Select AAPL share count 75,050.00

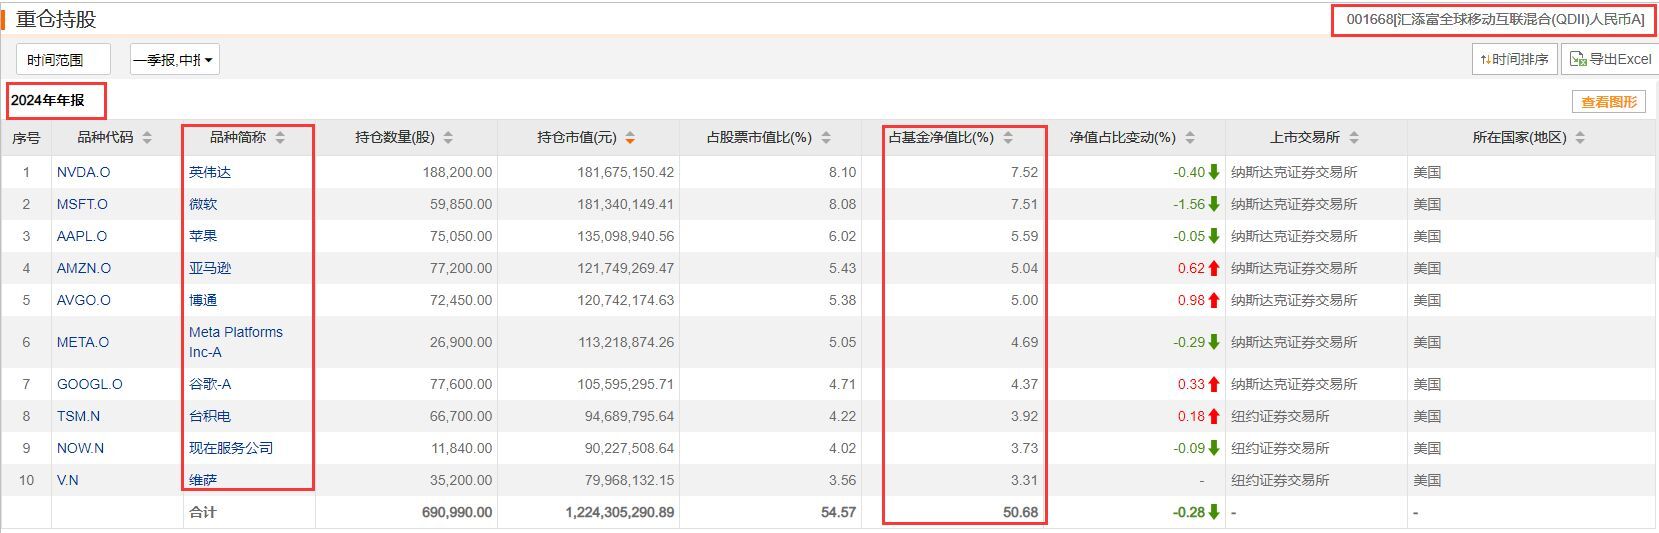(x=461, y=236)
